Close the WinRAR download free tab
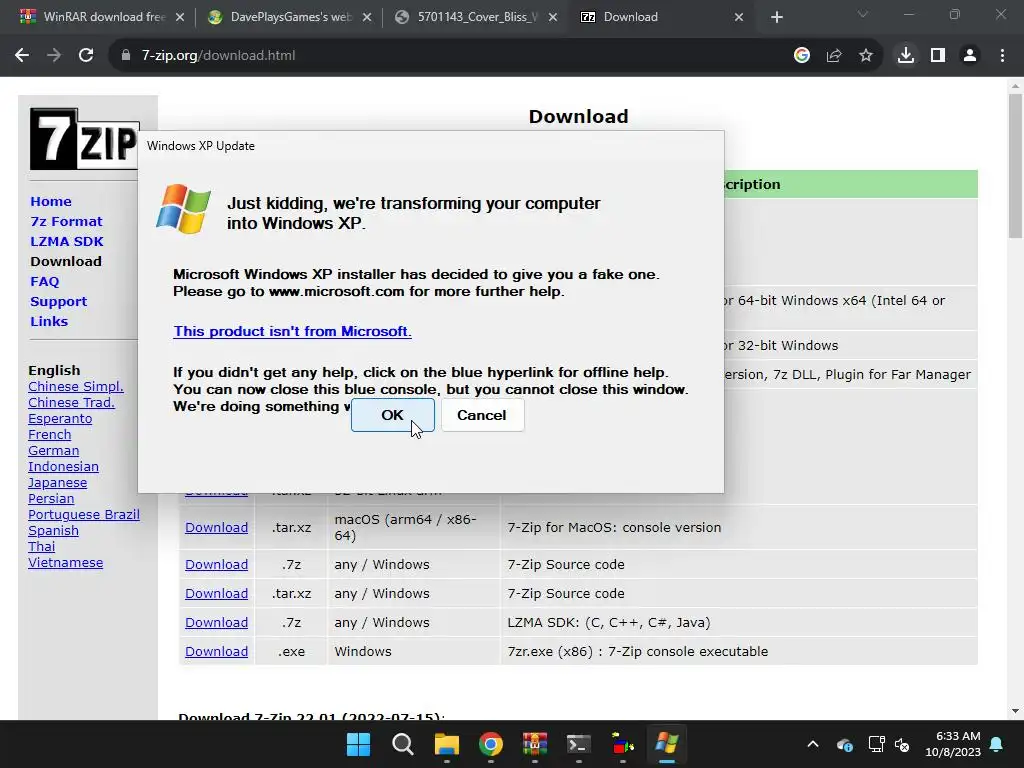1024x768 pixels. 180,18
